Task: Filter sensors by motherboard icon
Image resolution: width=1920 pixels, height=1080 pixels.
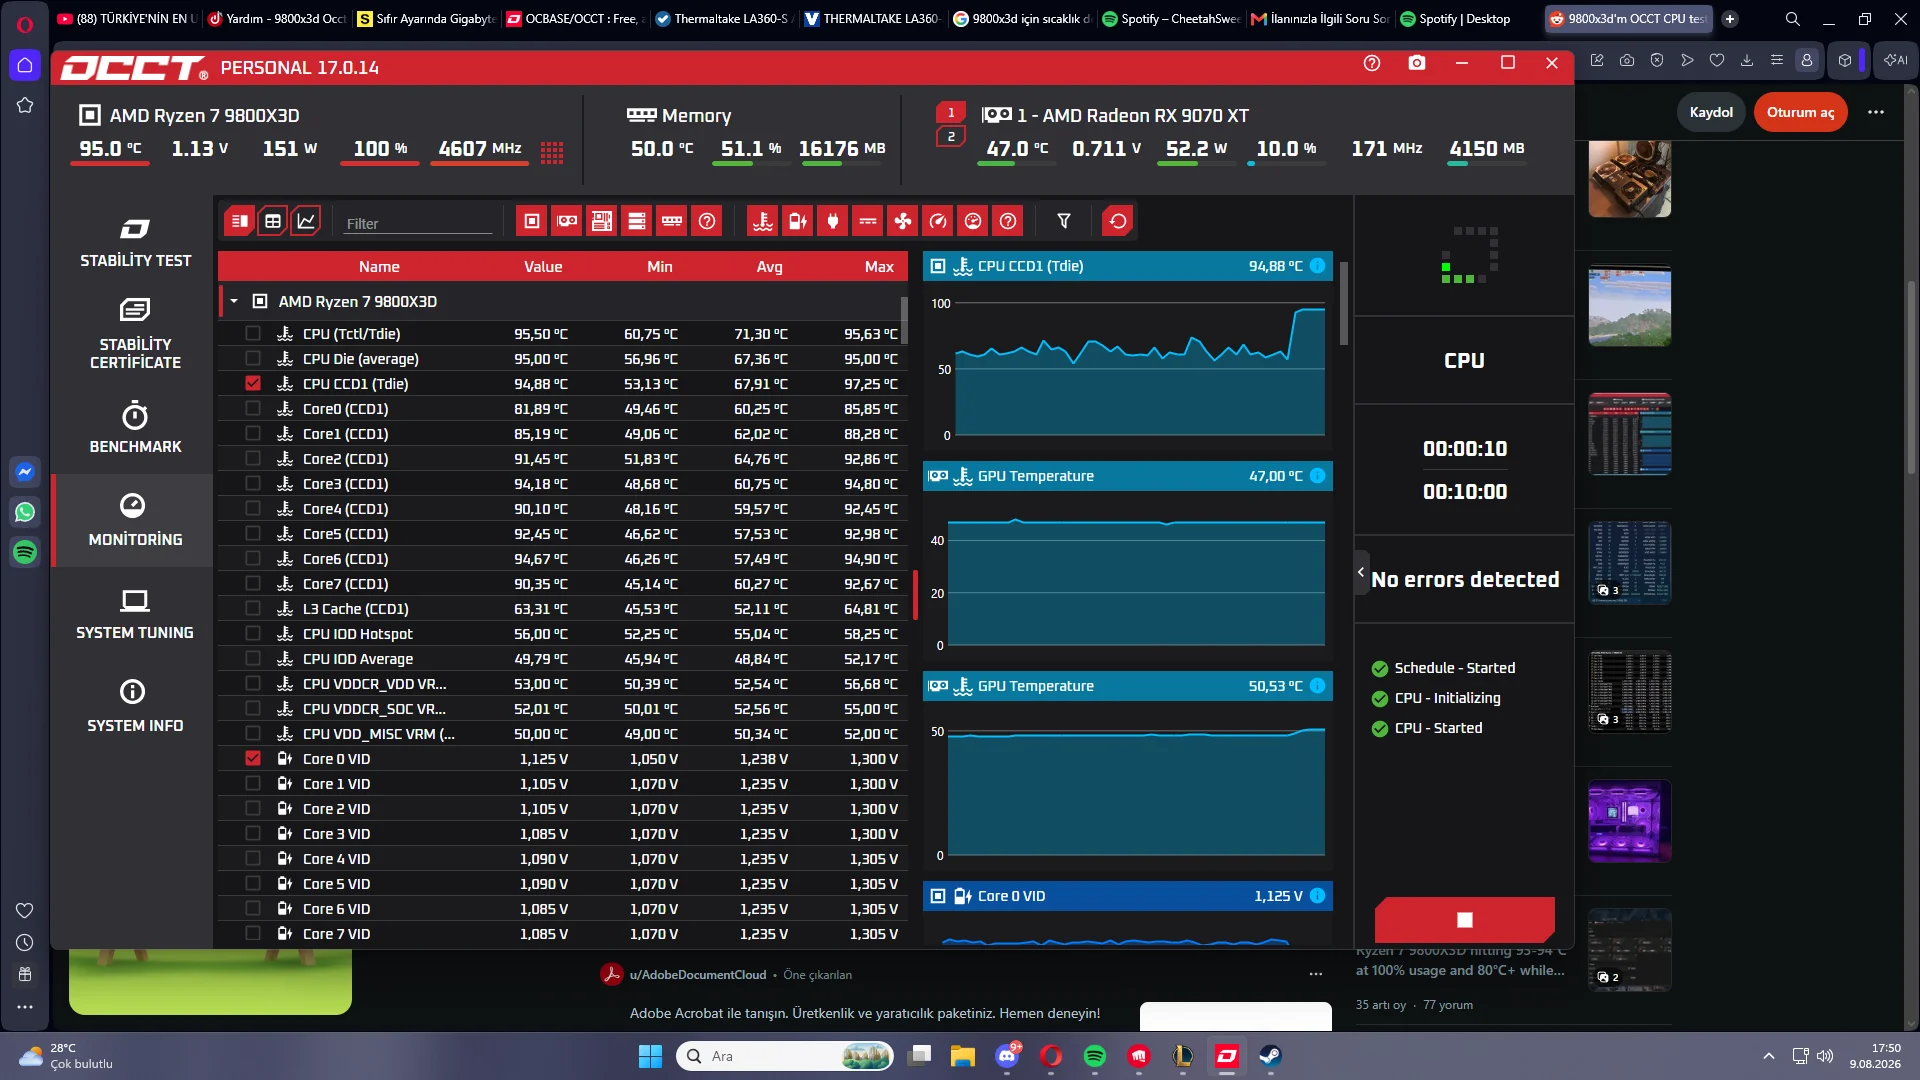Action: (x=602, y=221)
